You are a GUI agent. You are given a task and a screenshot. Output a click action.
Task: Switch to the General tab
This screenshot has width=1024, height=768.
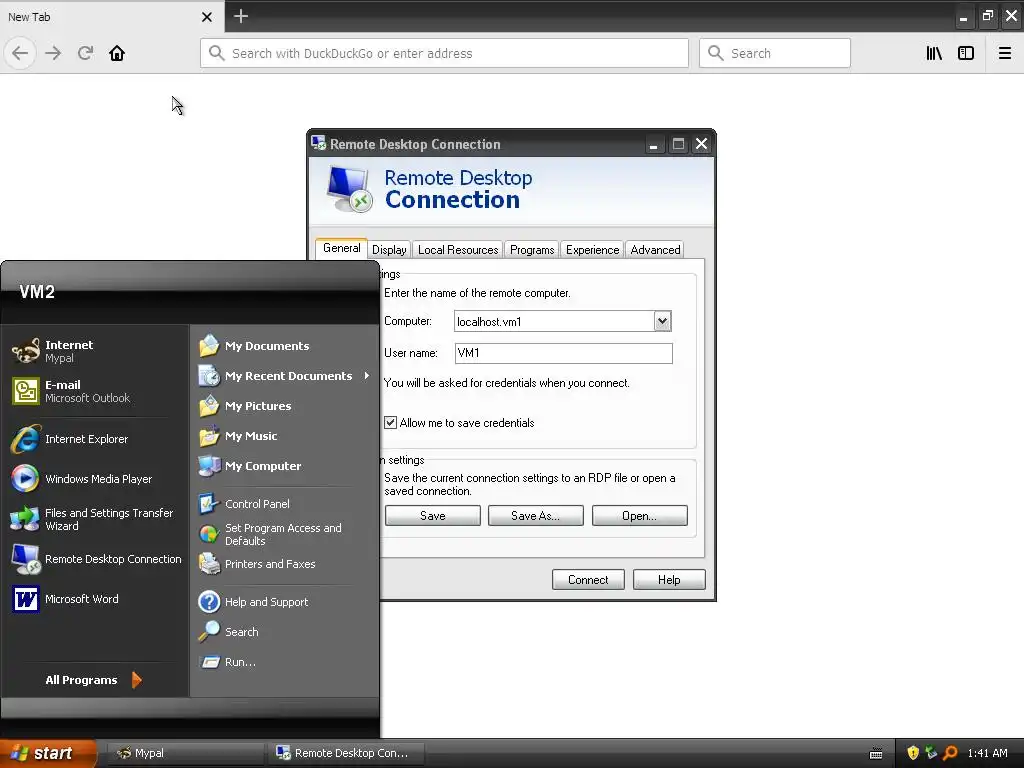click(341, 248)
